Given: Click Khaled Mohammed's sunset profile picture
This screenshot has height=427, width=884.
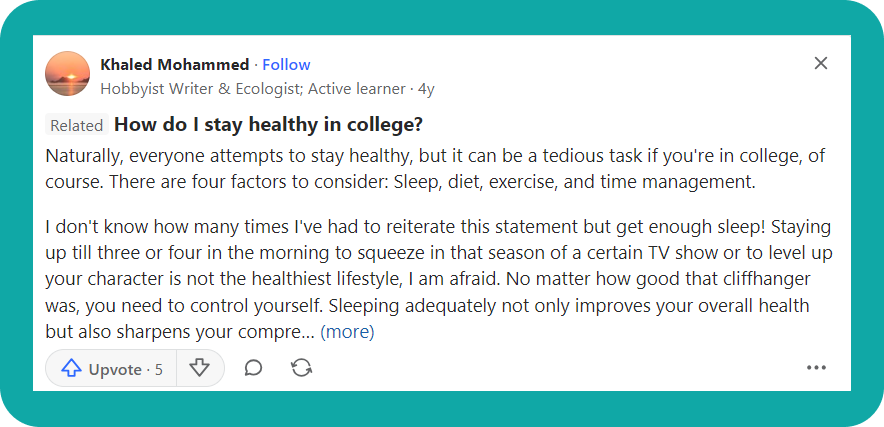Looking at the screenshot, I should [x=68, y=74].
